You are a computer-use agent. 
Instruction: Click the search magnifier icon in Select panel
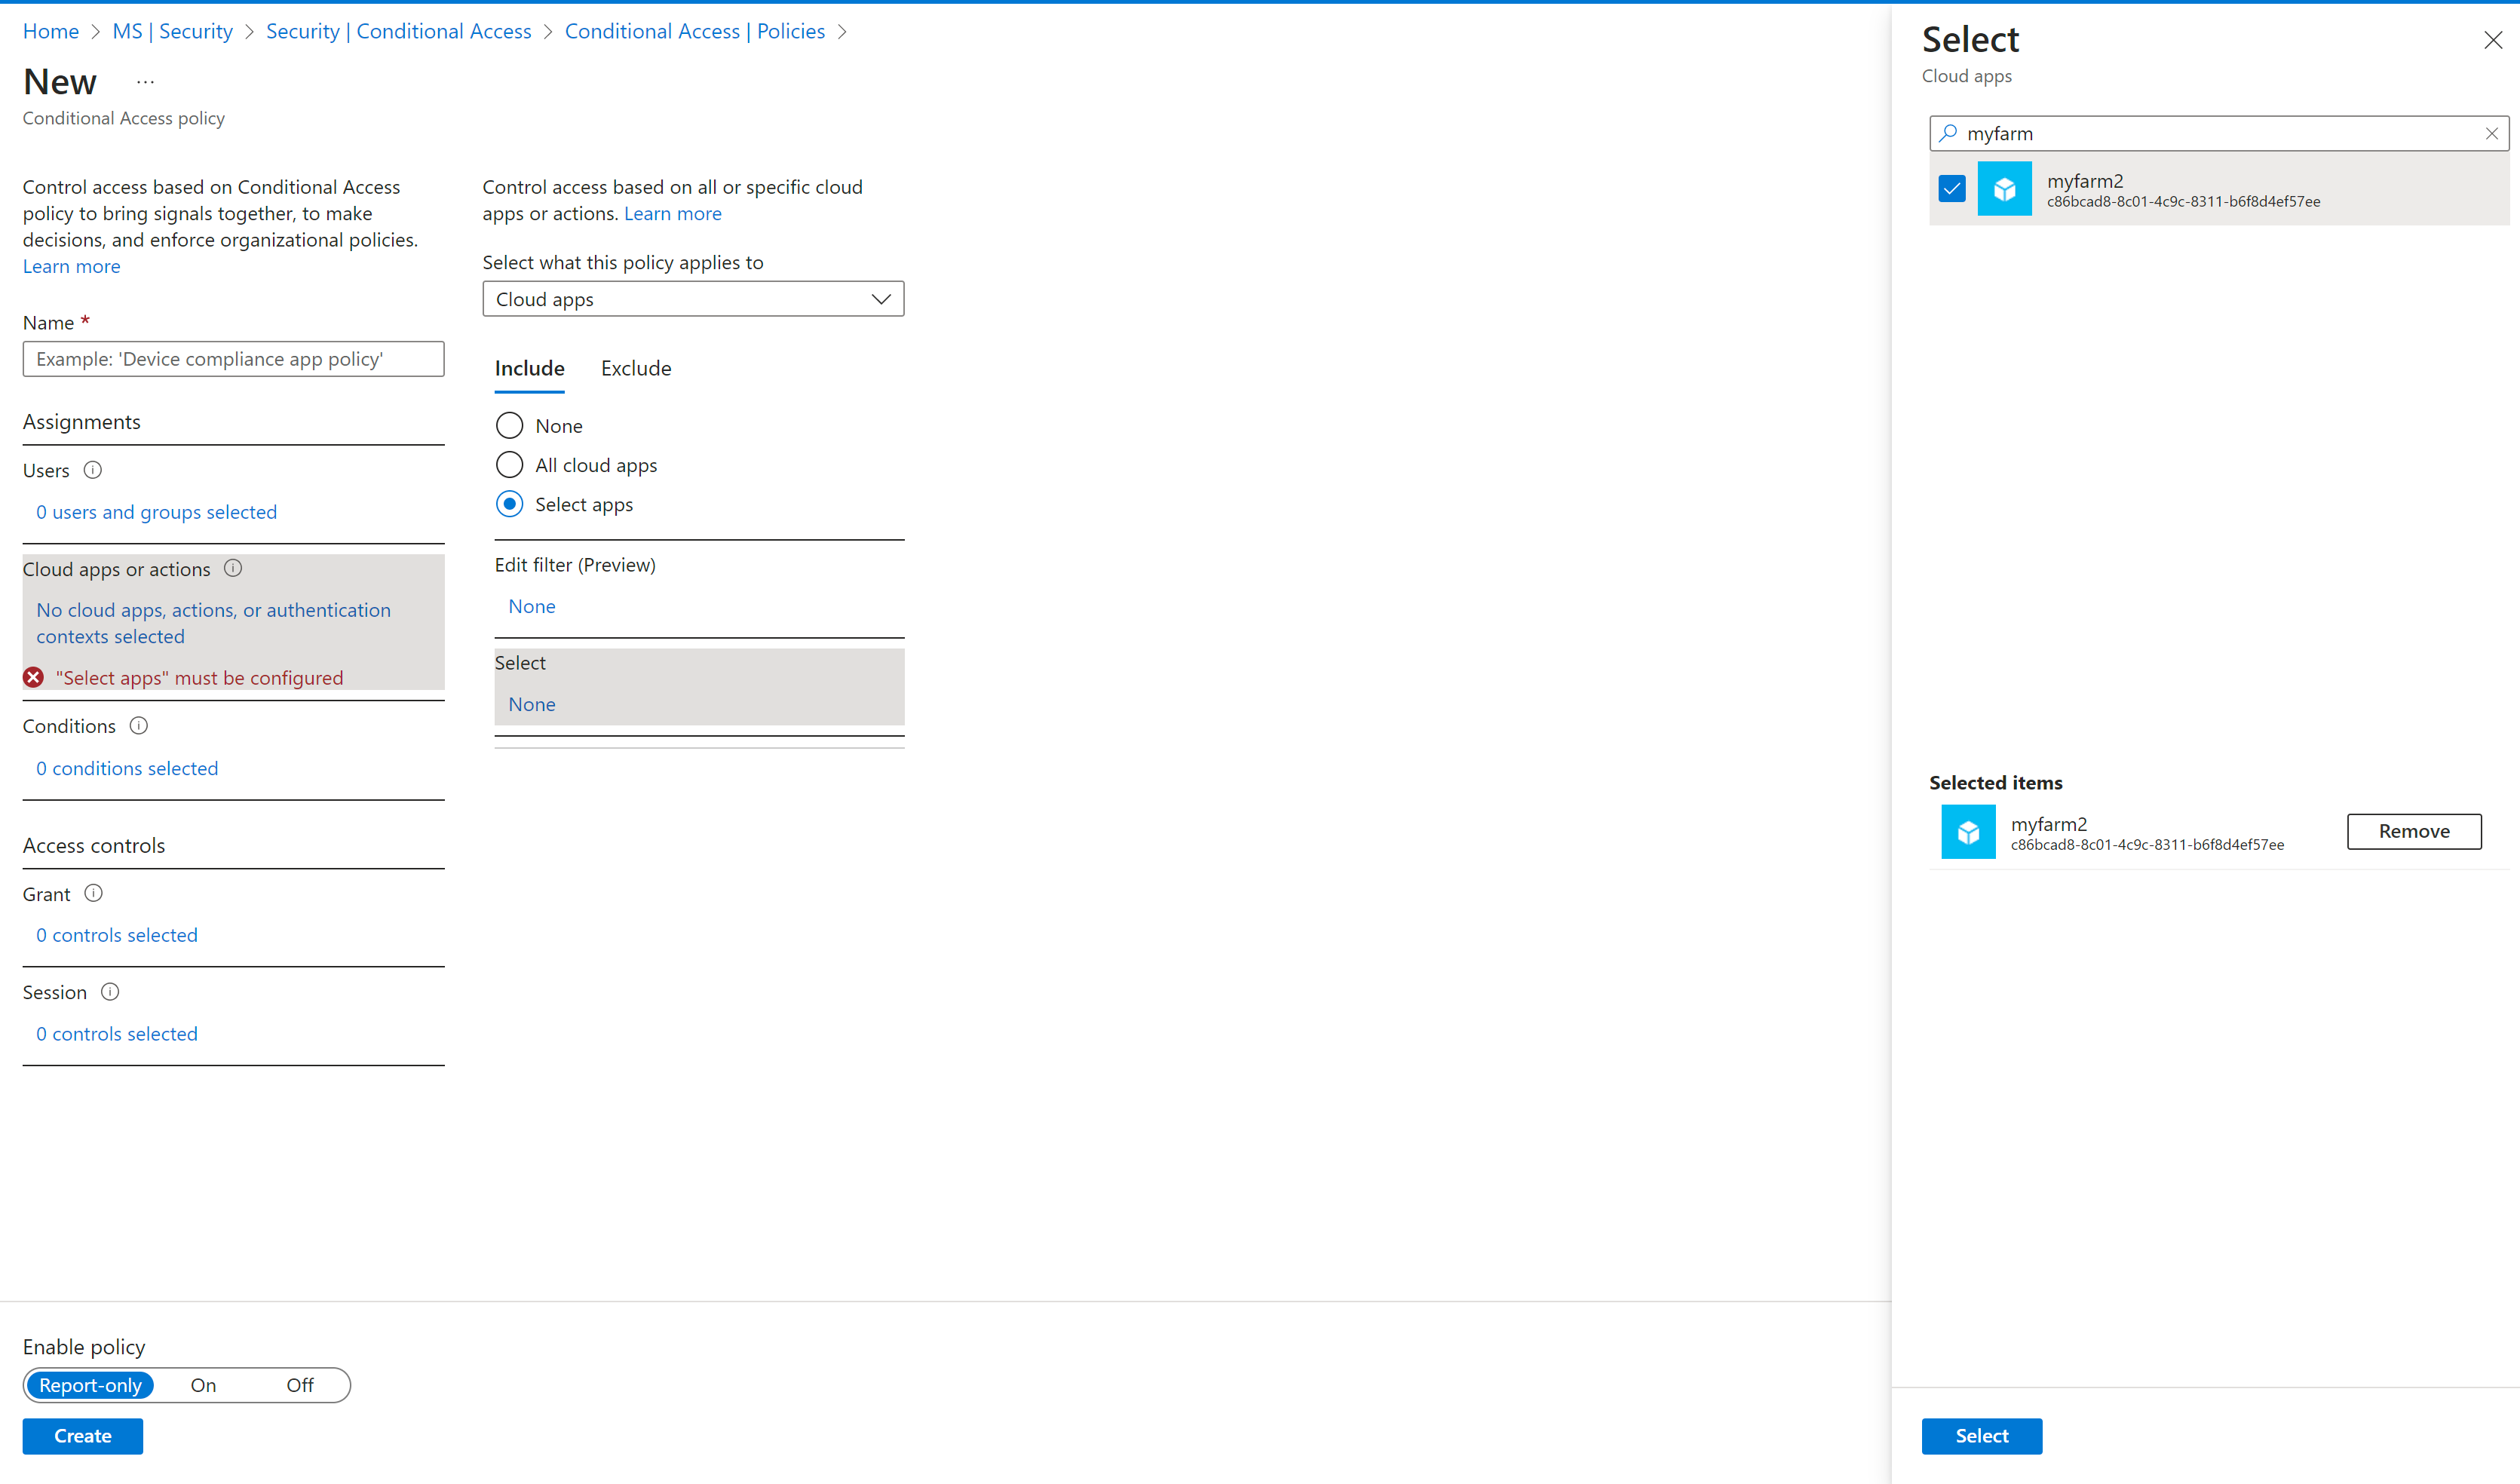click(x=1948, y=133)
